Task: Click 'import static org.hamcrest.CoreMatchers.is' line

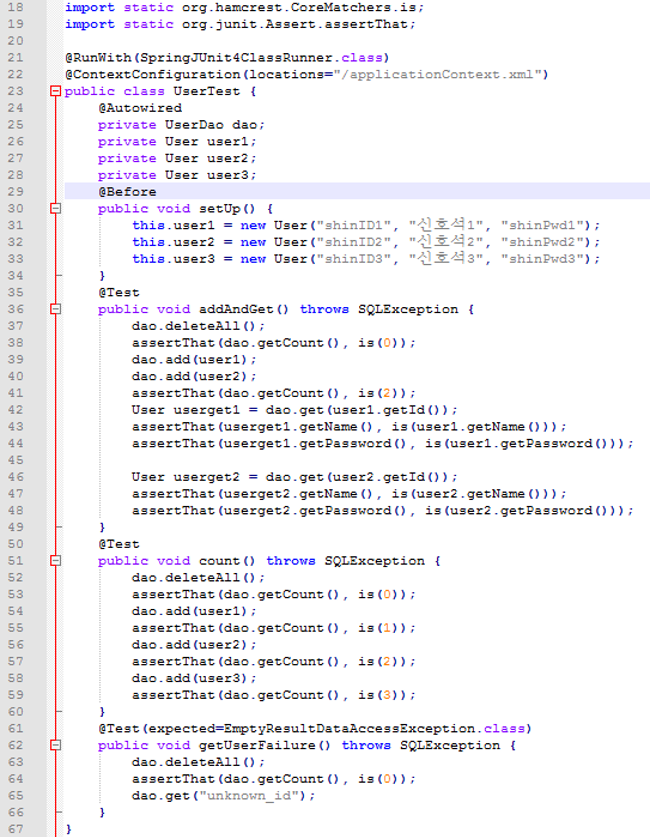Action: click(x=244, y=7)
